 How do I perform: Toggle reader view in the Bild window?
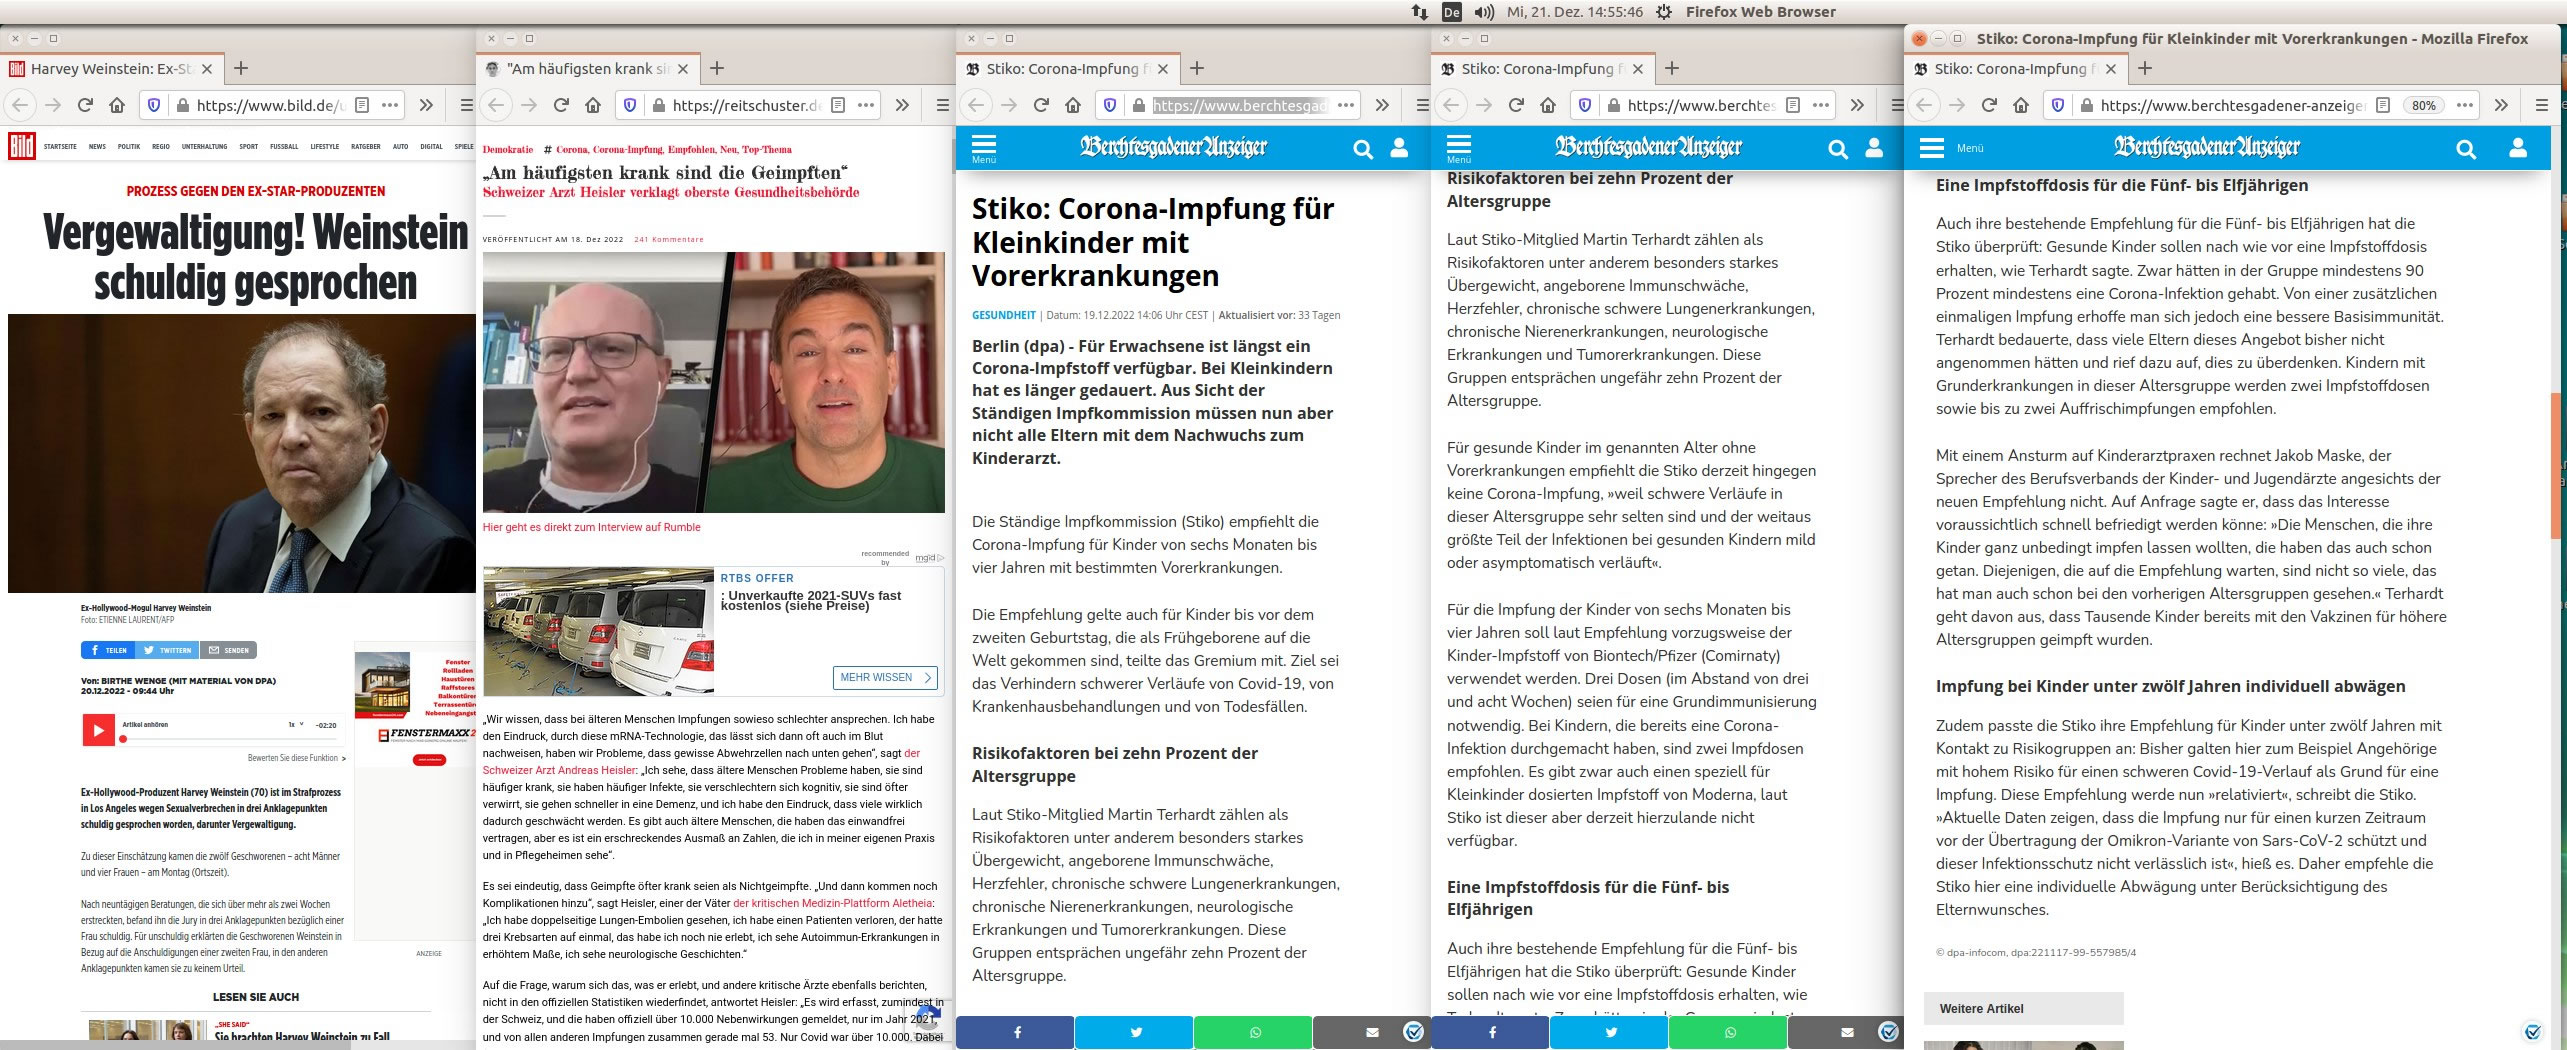363,105
